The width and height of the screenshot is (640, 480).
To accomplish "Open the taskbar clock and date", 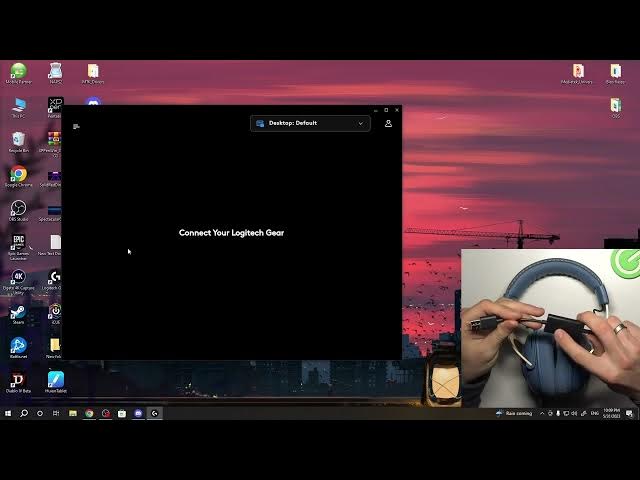I will pos(611,413).
